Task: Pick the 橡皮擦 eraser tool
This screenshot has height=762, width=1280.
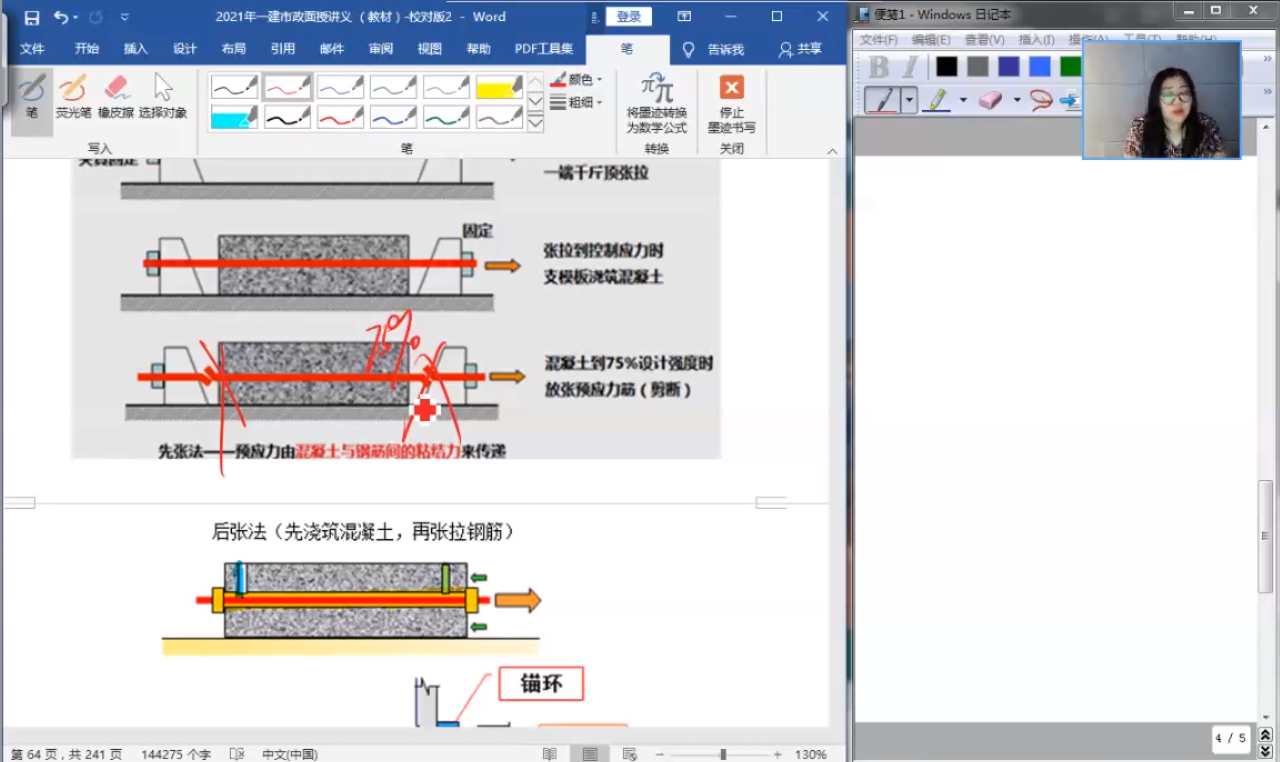Action: point(115,88)
